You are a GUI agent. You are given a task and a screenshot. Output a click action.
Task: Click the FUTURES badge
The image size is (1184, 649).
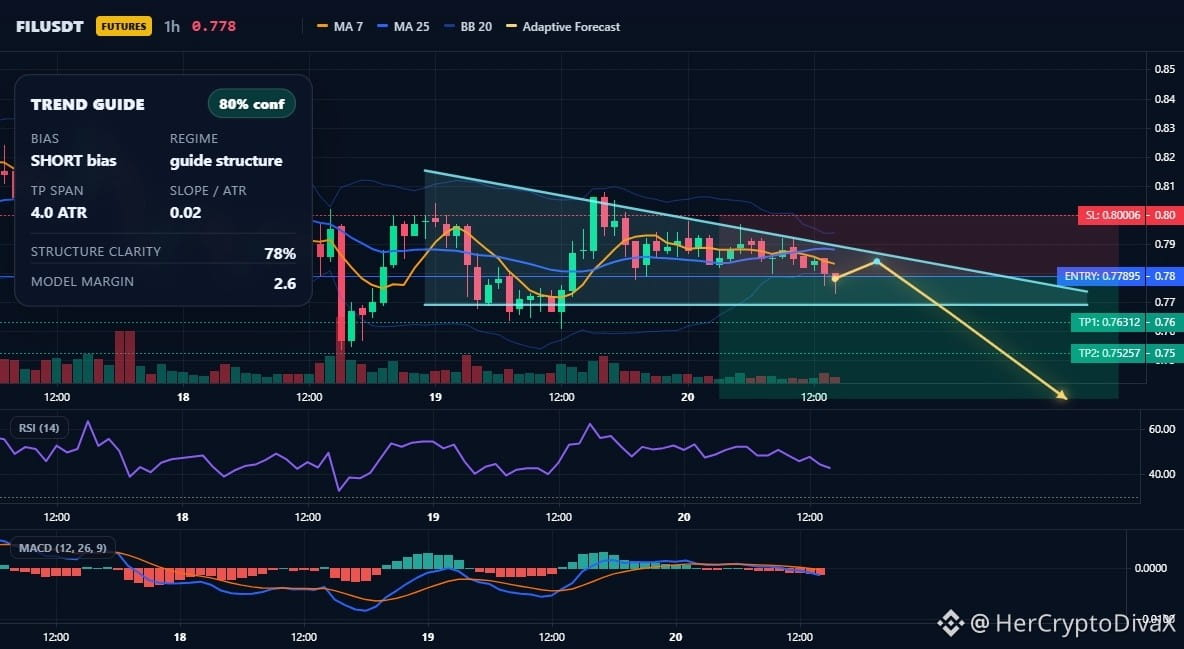pyautogui.click(x=124, y=26)
